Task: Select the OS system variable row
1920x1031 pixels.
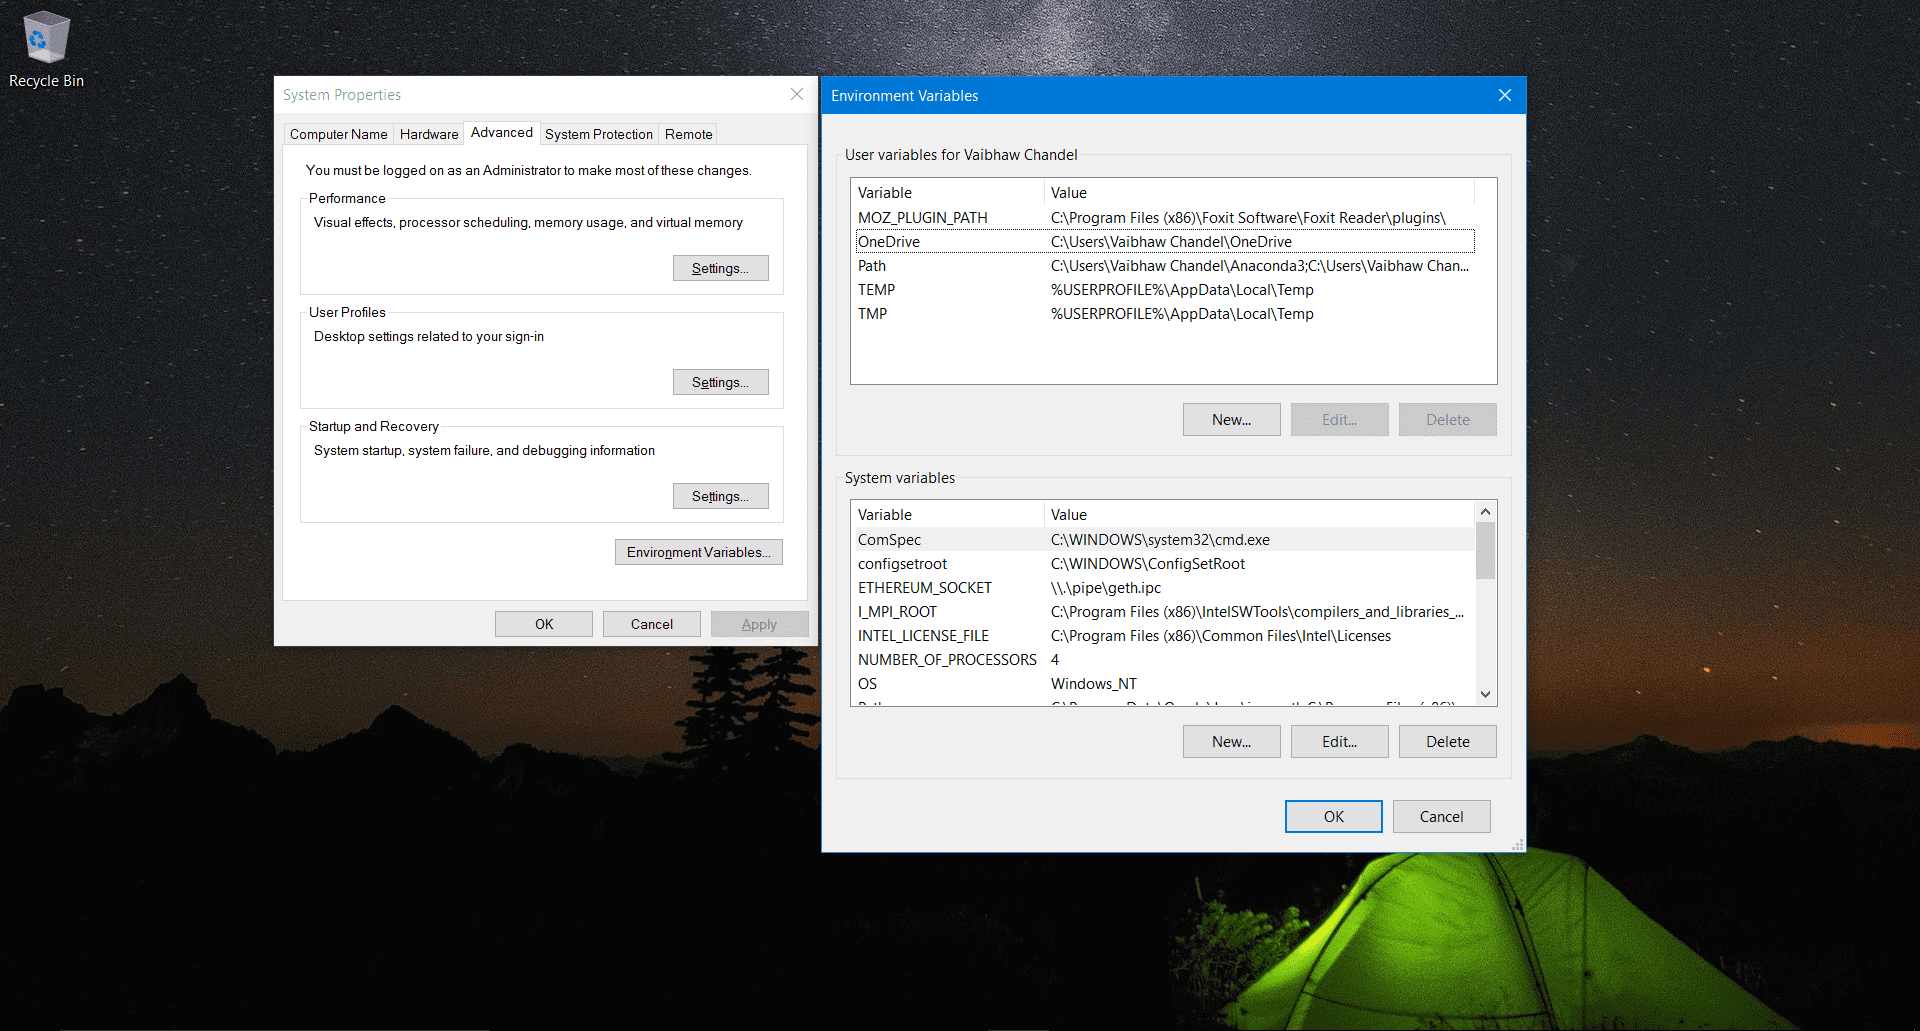Action: (1164, 684)
